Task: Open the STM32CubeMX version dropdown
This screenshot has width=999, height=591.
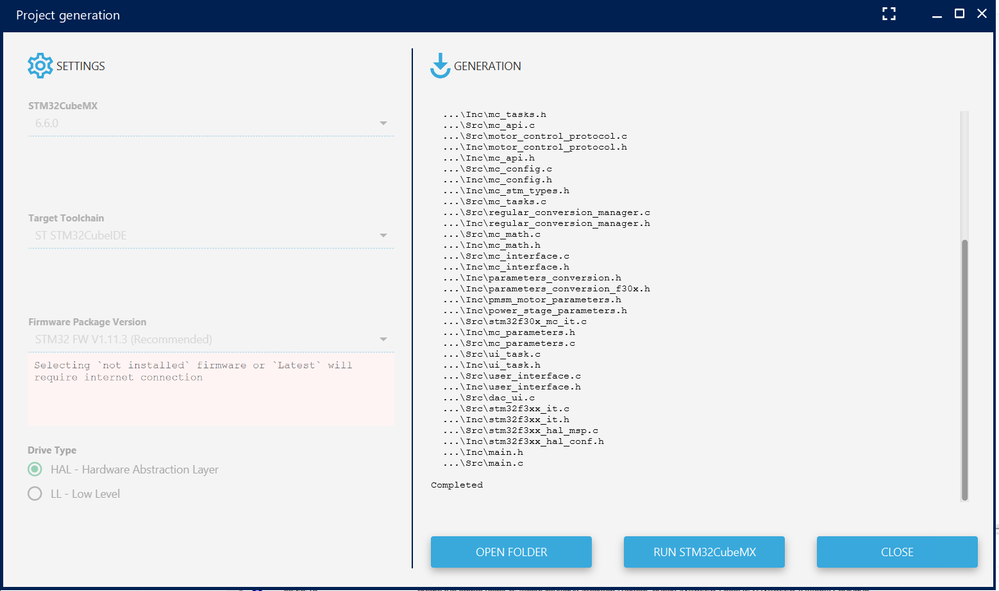Action: pyautogui.click(x=211, y=124)
